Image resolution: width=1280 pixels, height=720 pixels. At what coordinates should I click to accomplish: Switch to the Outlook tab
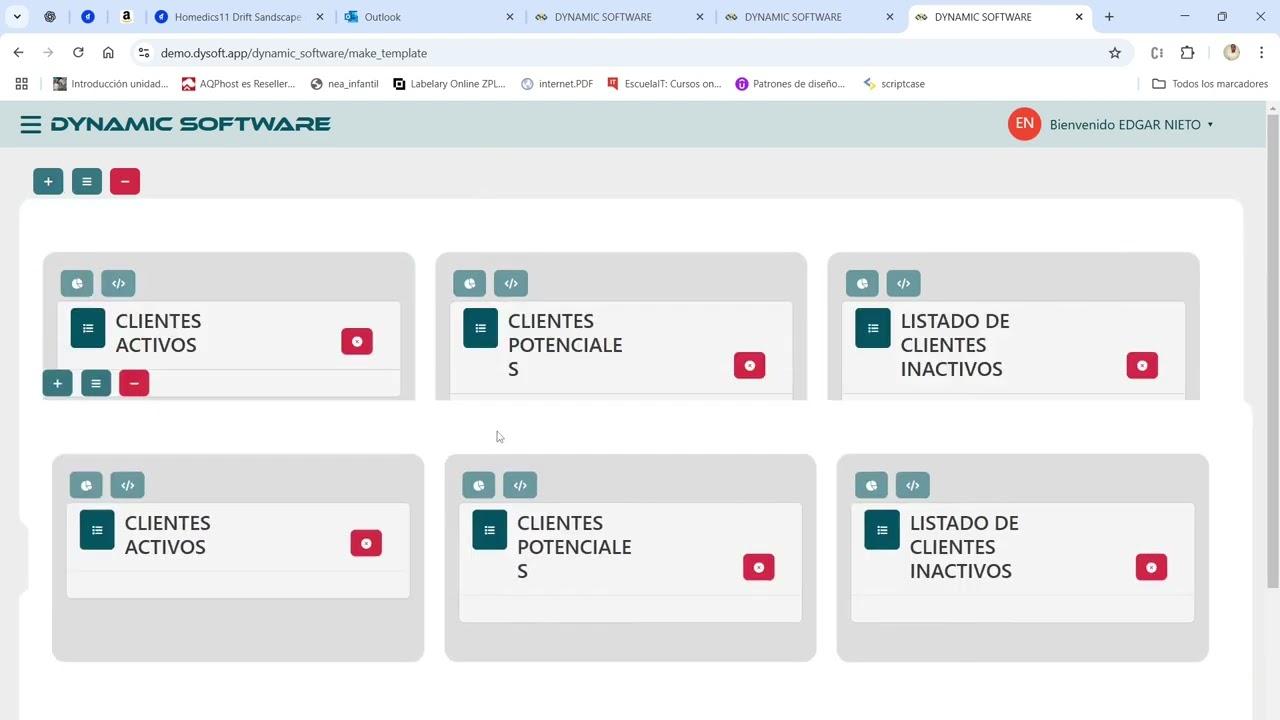430,17
